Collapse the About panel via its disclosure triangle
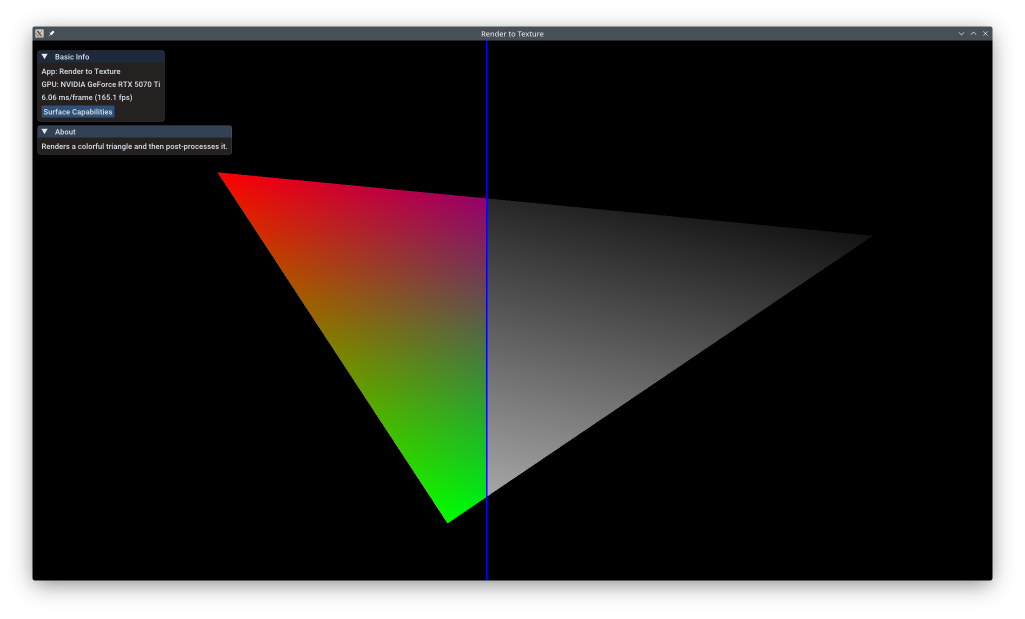 pyautogui.click(x=44, y=131)
